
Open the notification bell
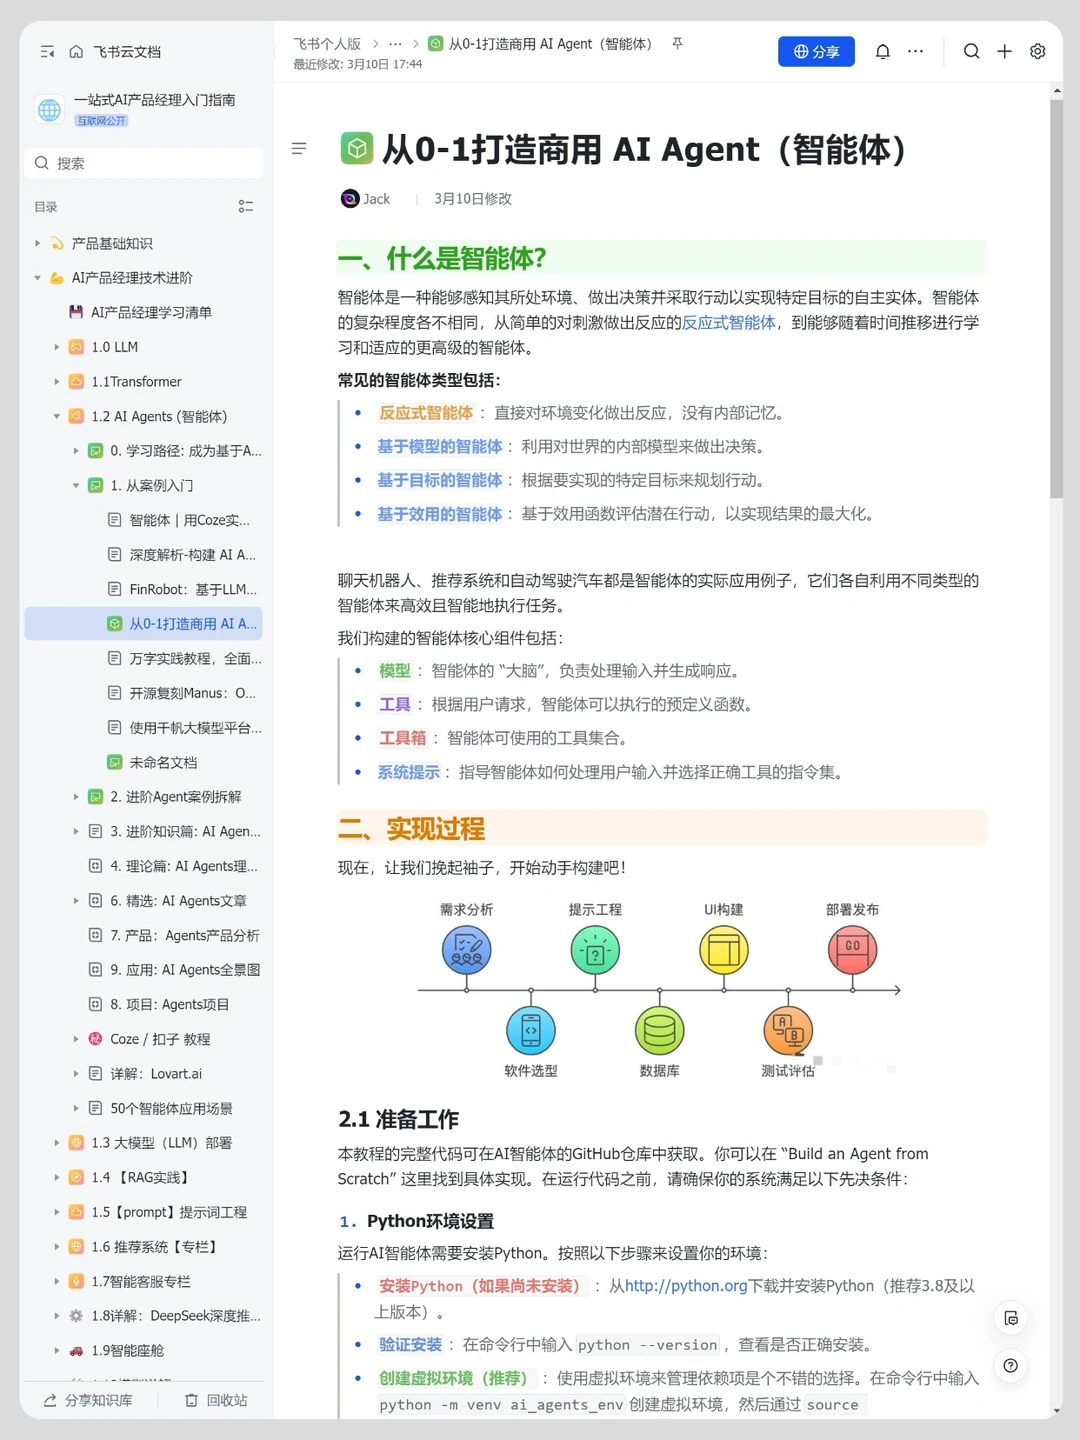882,51
